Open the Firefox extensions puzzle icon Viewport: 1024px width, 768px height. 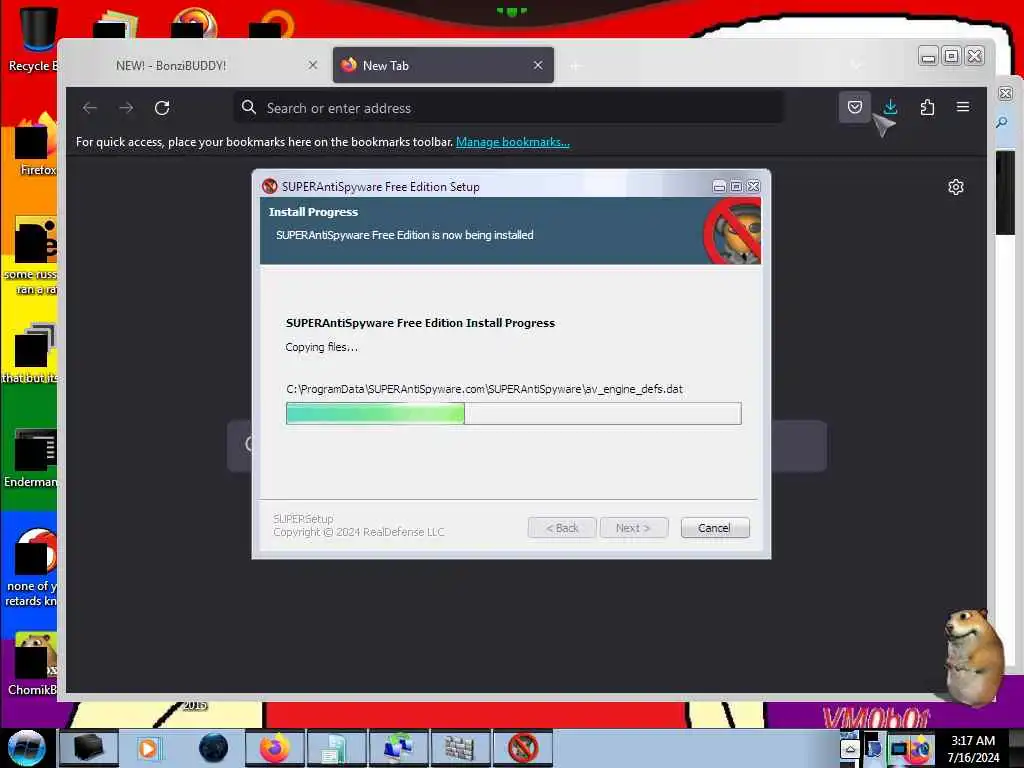tap(927, 107)
